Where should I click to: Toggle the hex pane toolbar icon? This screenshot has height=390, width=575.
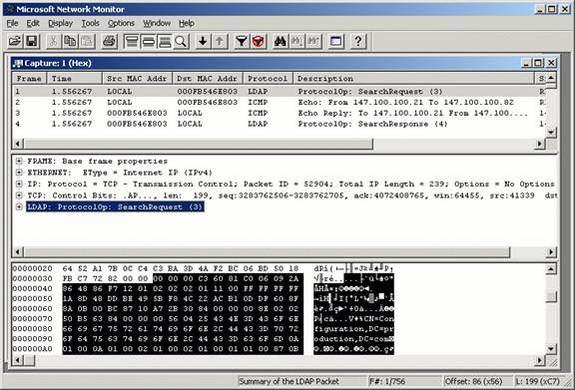coord(165,41)
